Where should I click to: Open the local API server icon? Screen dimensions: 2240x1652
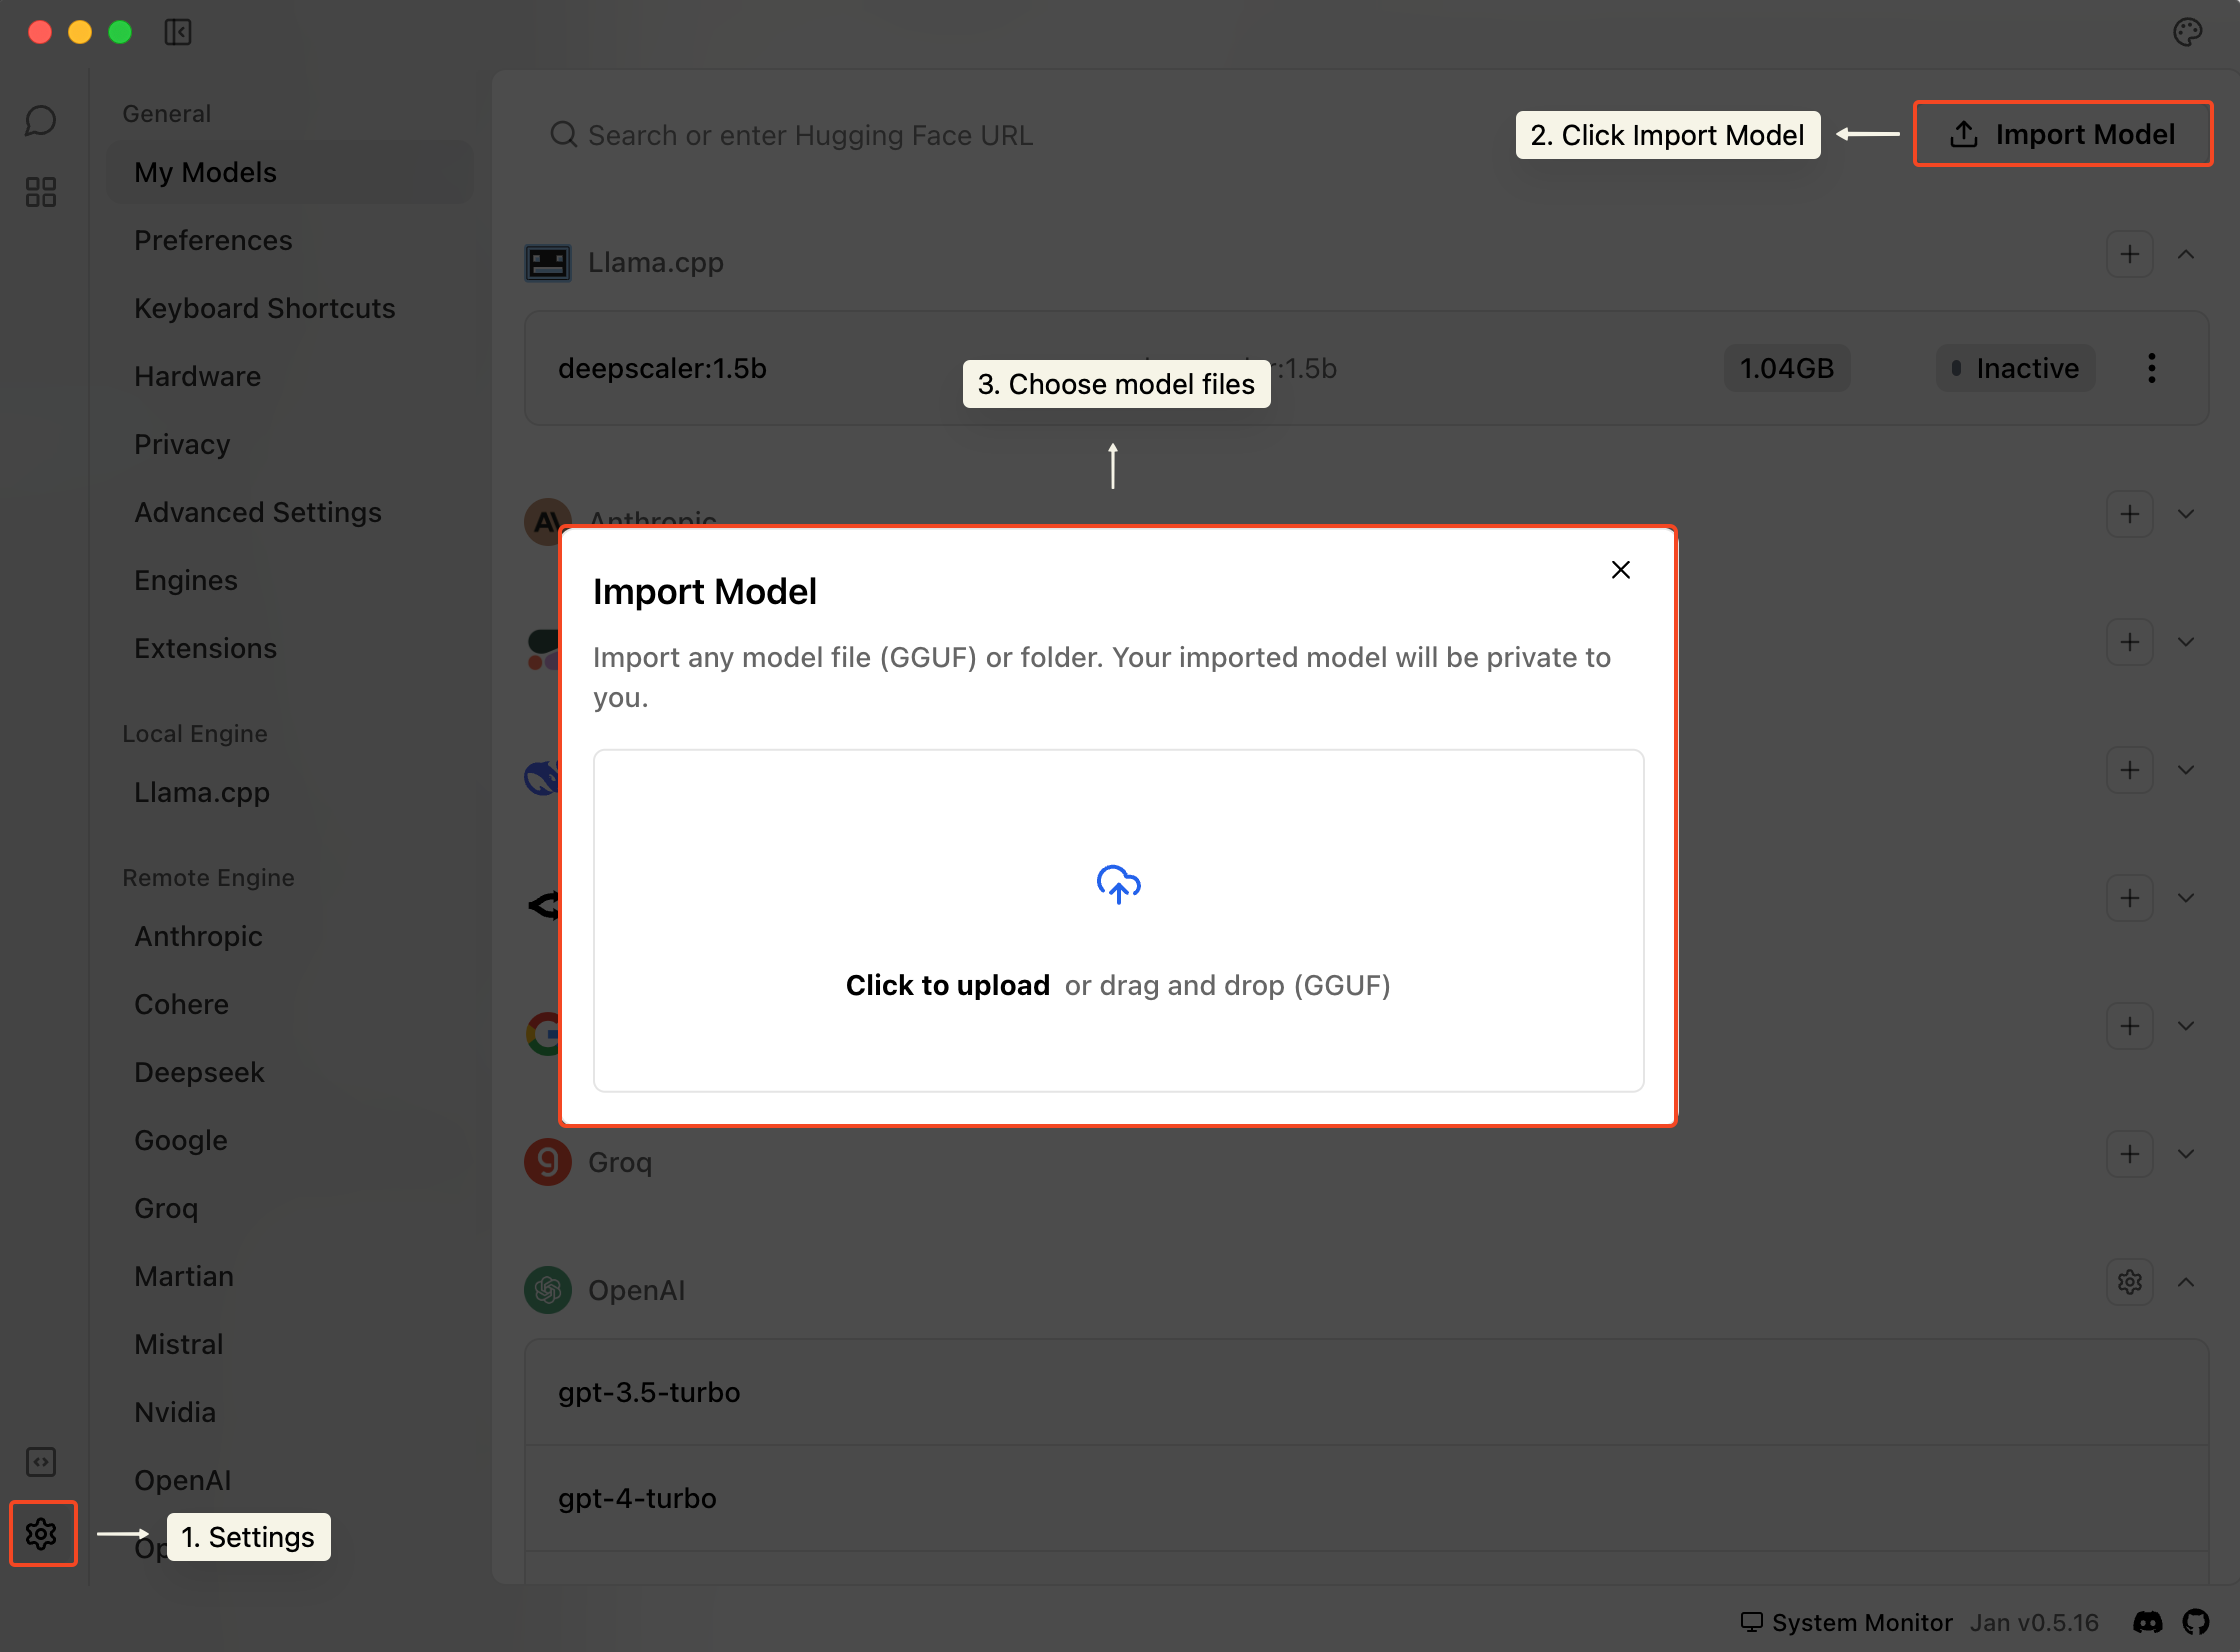pos(41,1462)
